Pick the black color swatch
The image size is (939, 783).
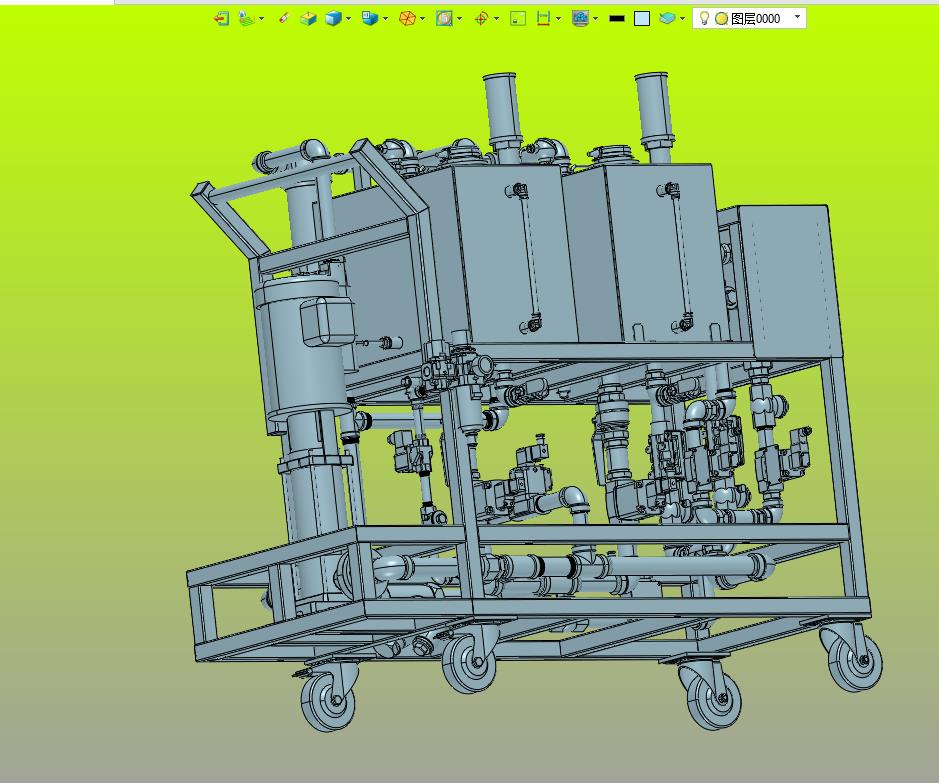(617, 19)
